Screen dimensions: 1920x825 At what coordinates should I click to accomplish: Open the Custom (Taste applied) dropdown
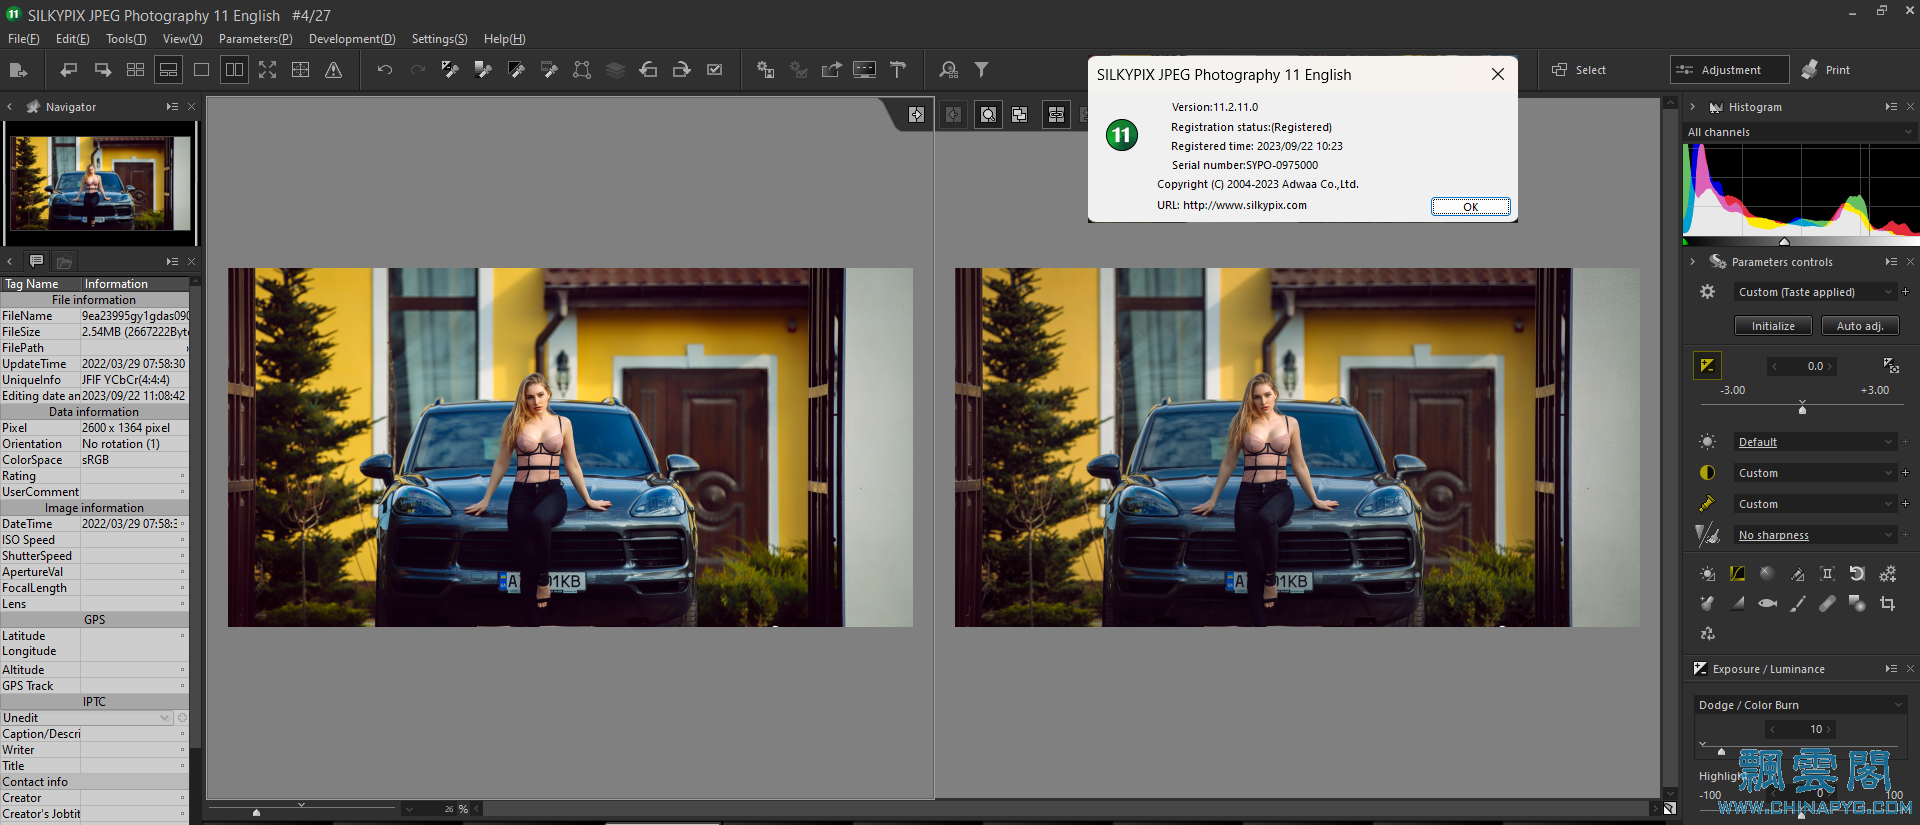point(1814,292)
